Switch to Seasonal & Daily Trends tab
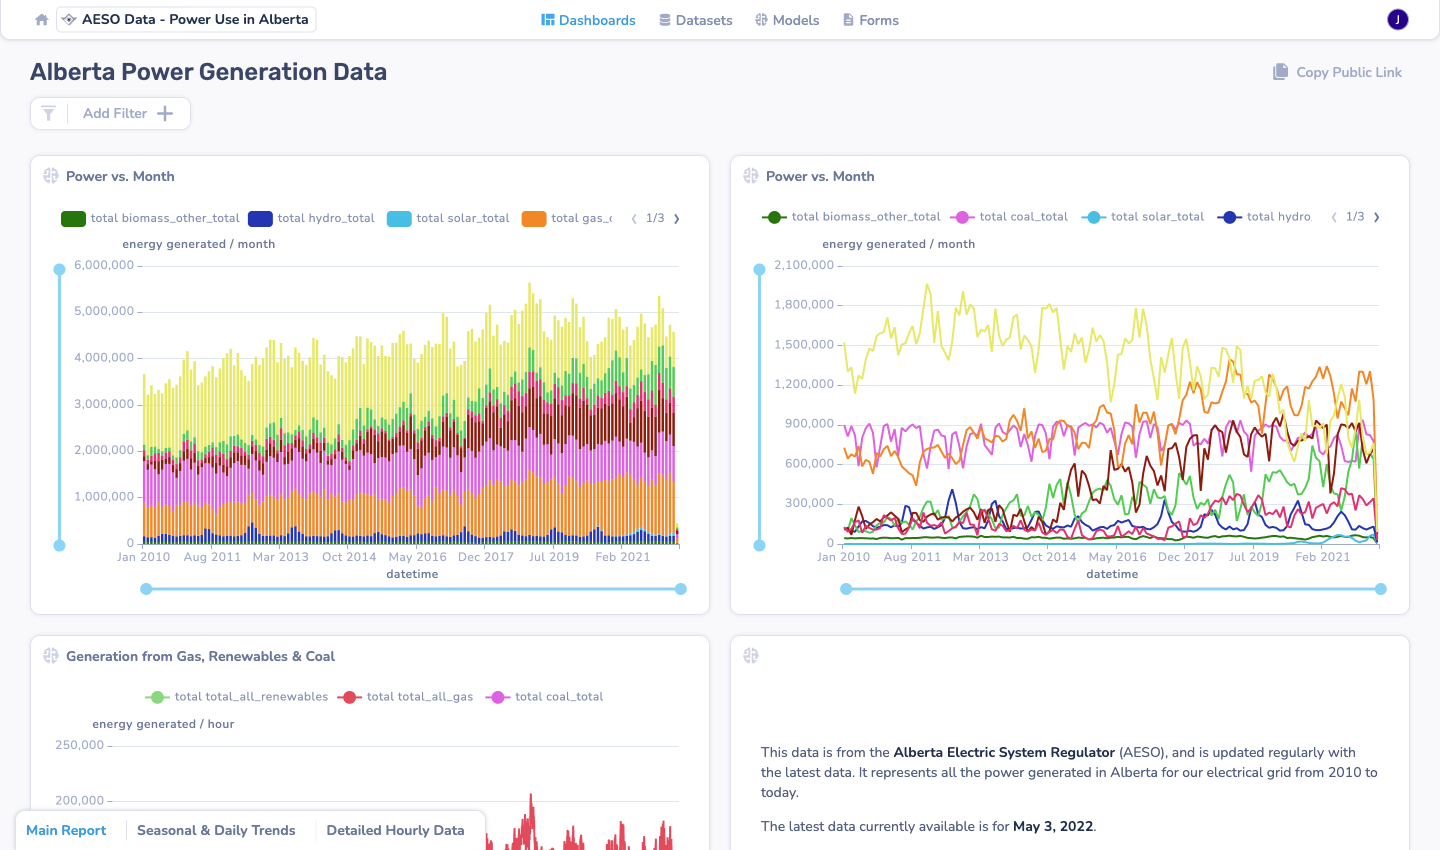 pos(216,830)
